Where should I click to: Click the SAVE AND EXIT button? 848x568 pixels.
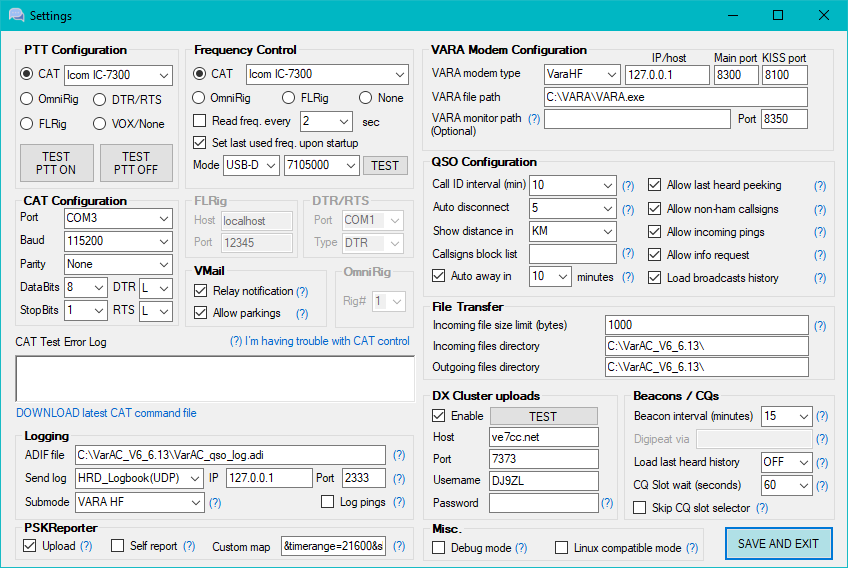tap(778, 544)
